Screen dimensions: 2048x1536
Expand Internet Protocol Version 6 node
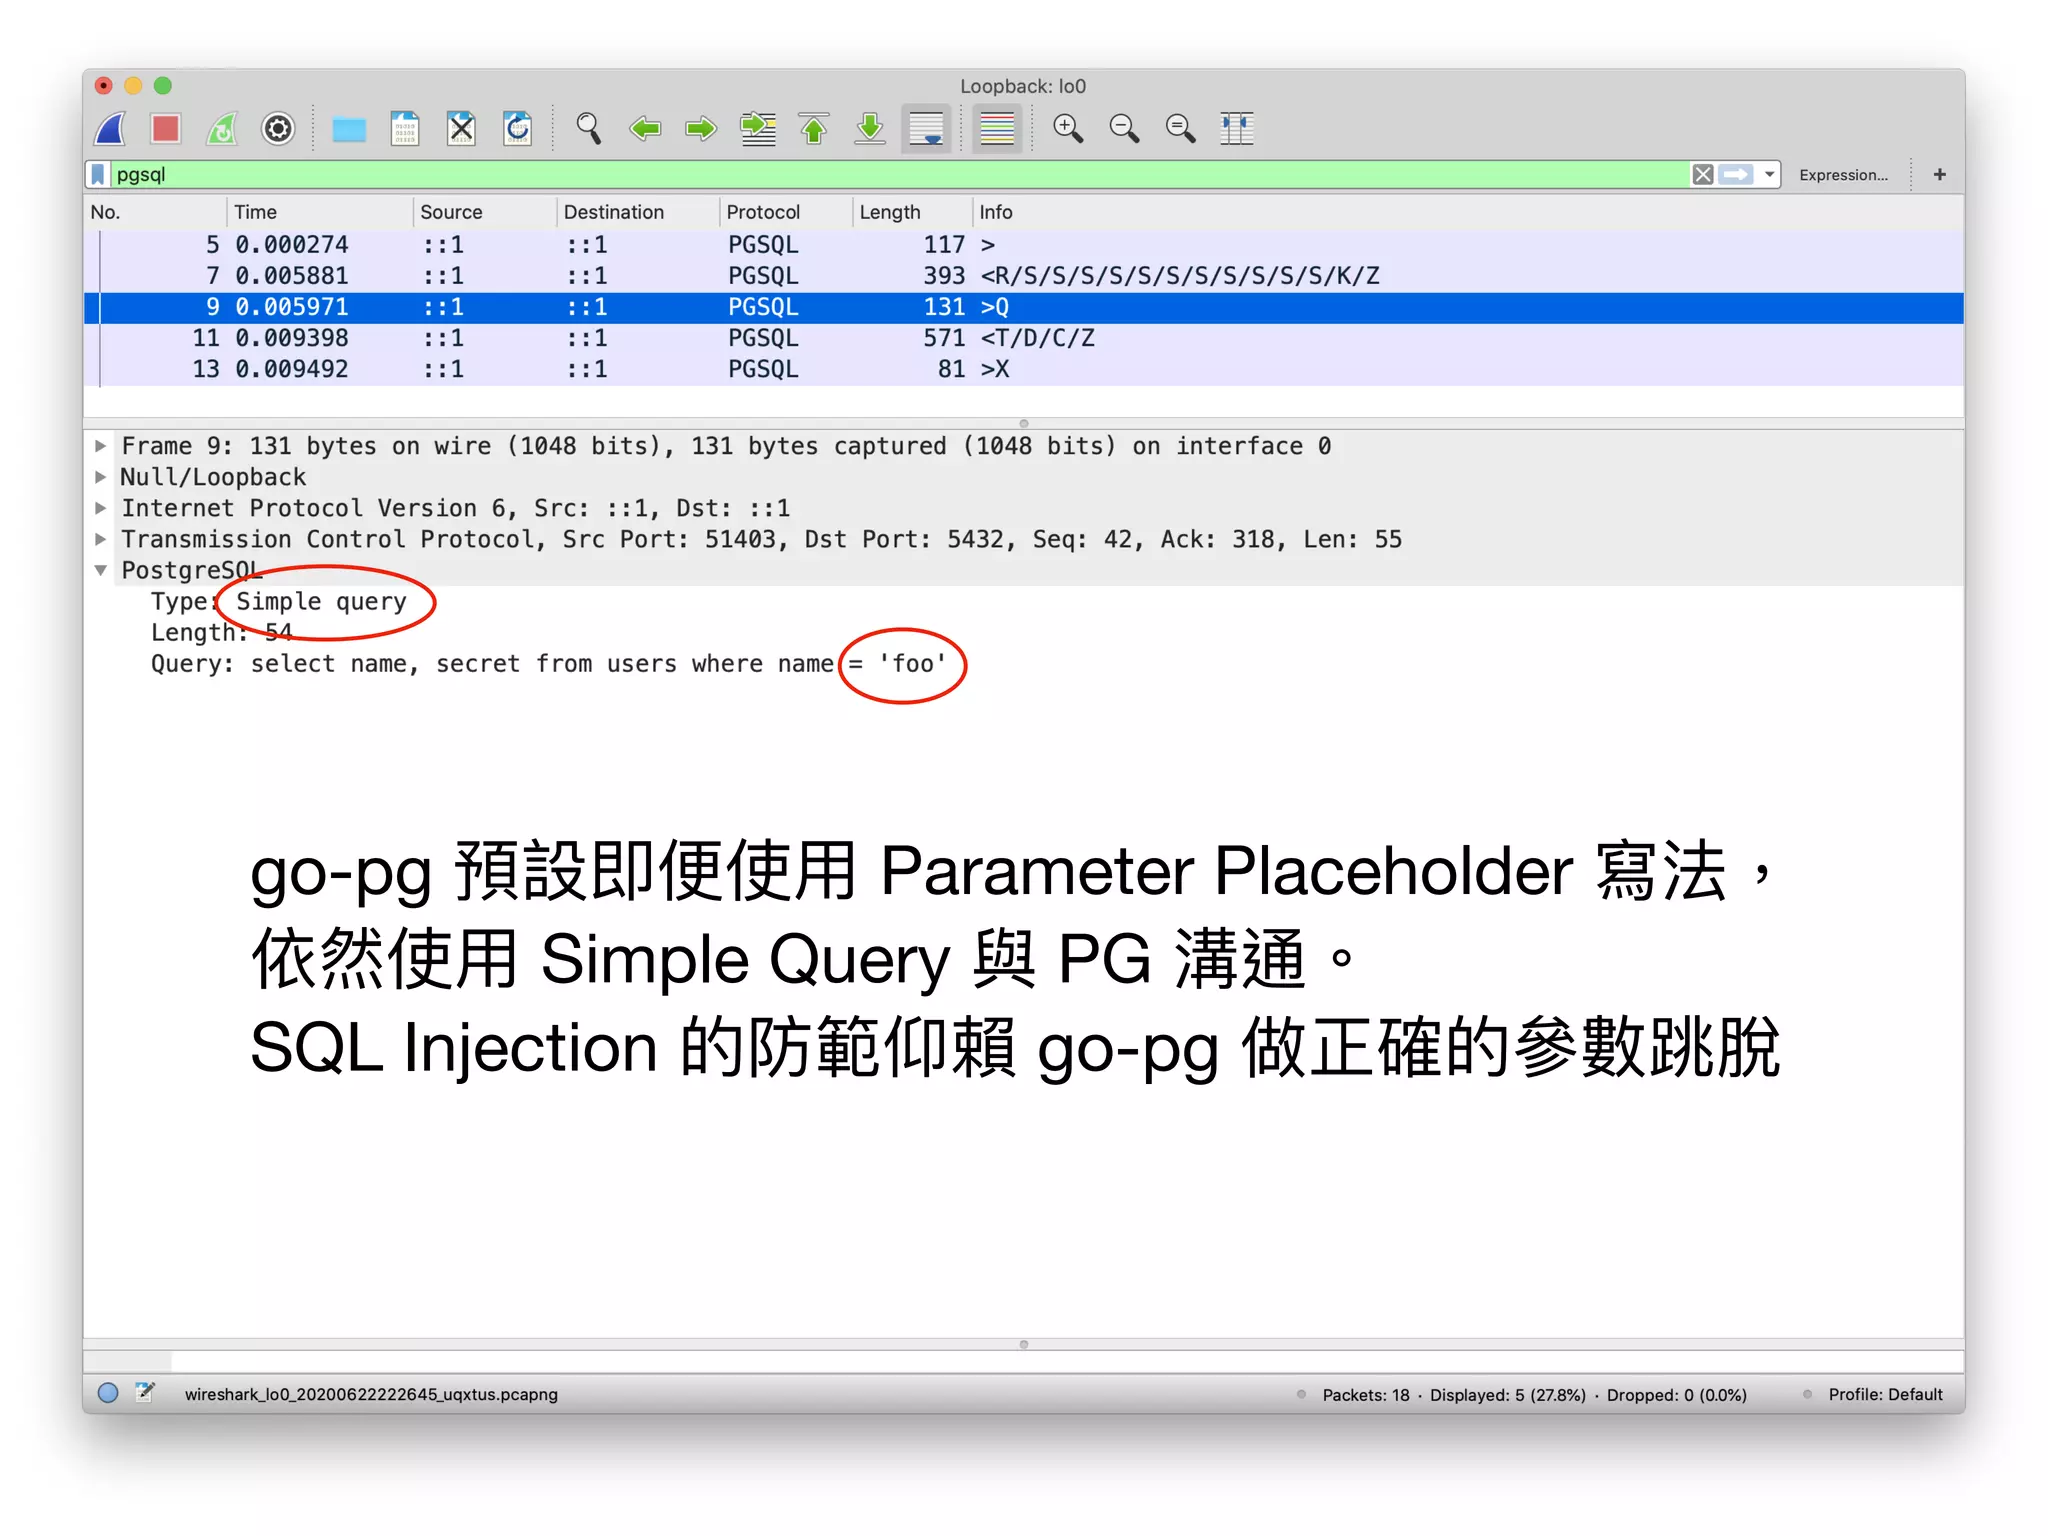100,508
